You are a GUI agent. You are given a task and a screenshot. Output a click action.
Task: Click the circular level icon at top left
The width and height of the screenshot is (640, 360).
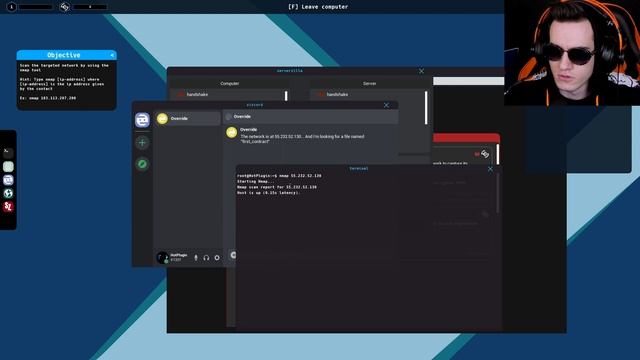point(11,7)
